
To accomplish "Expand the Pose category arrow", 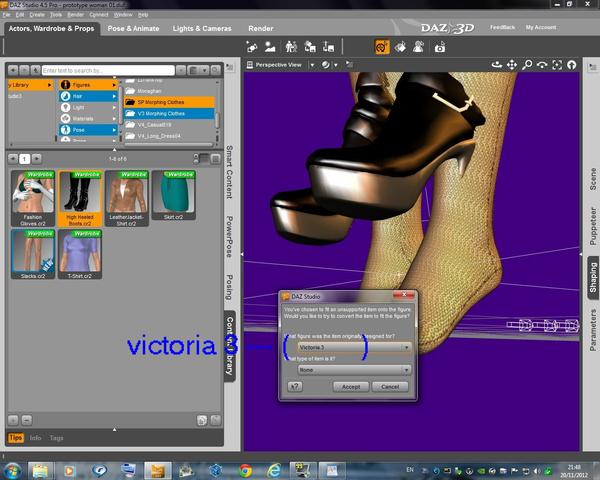I will point(114,130).
